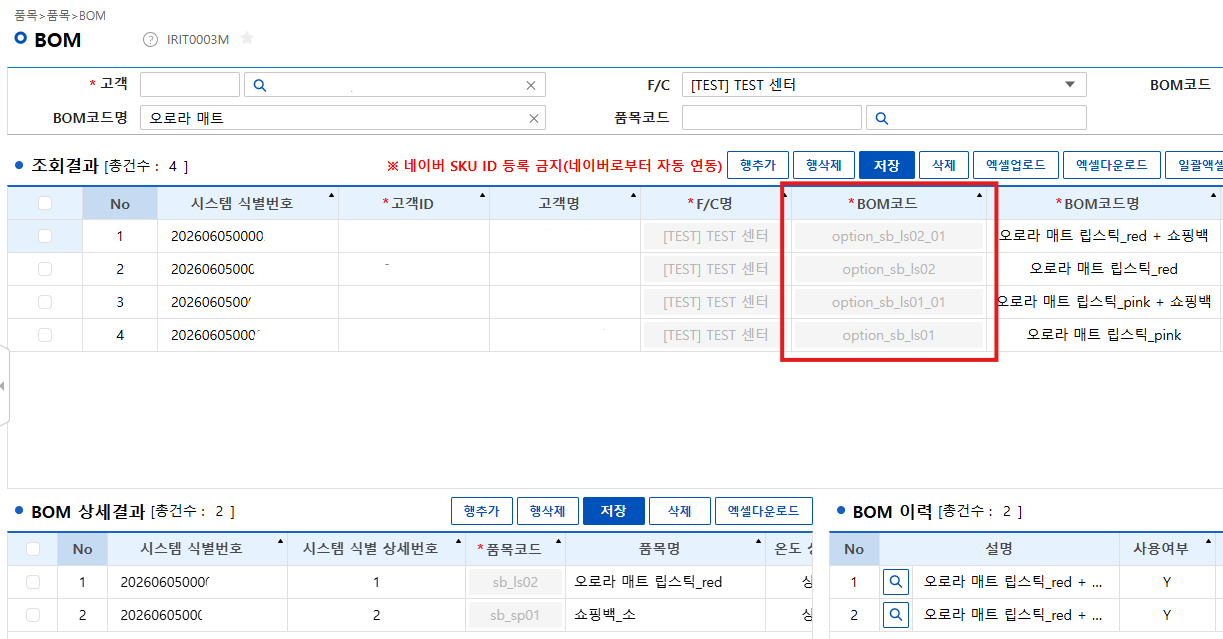Select cell option_sb_ls01_01 in BOM코드 column

[x=888, y=302]
